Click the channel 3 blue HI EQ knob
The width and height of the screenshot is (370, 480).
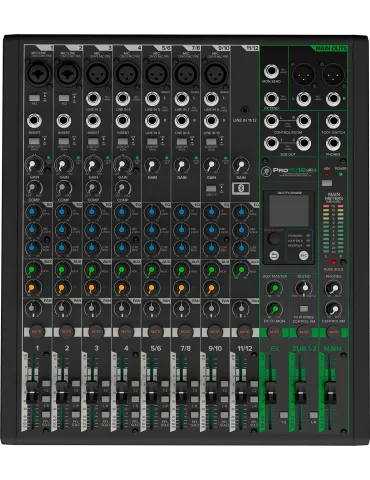coord(93,212)
